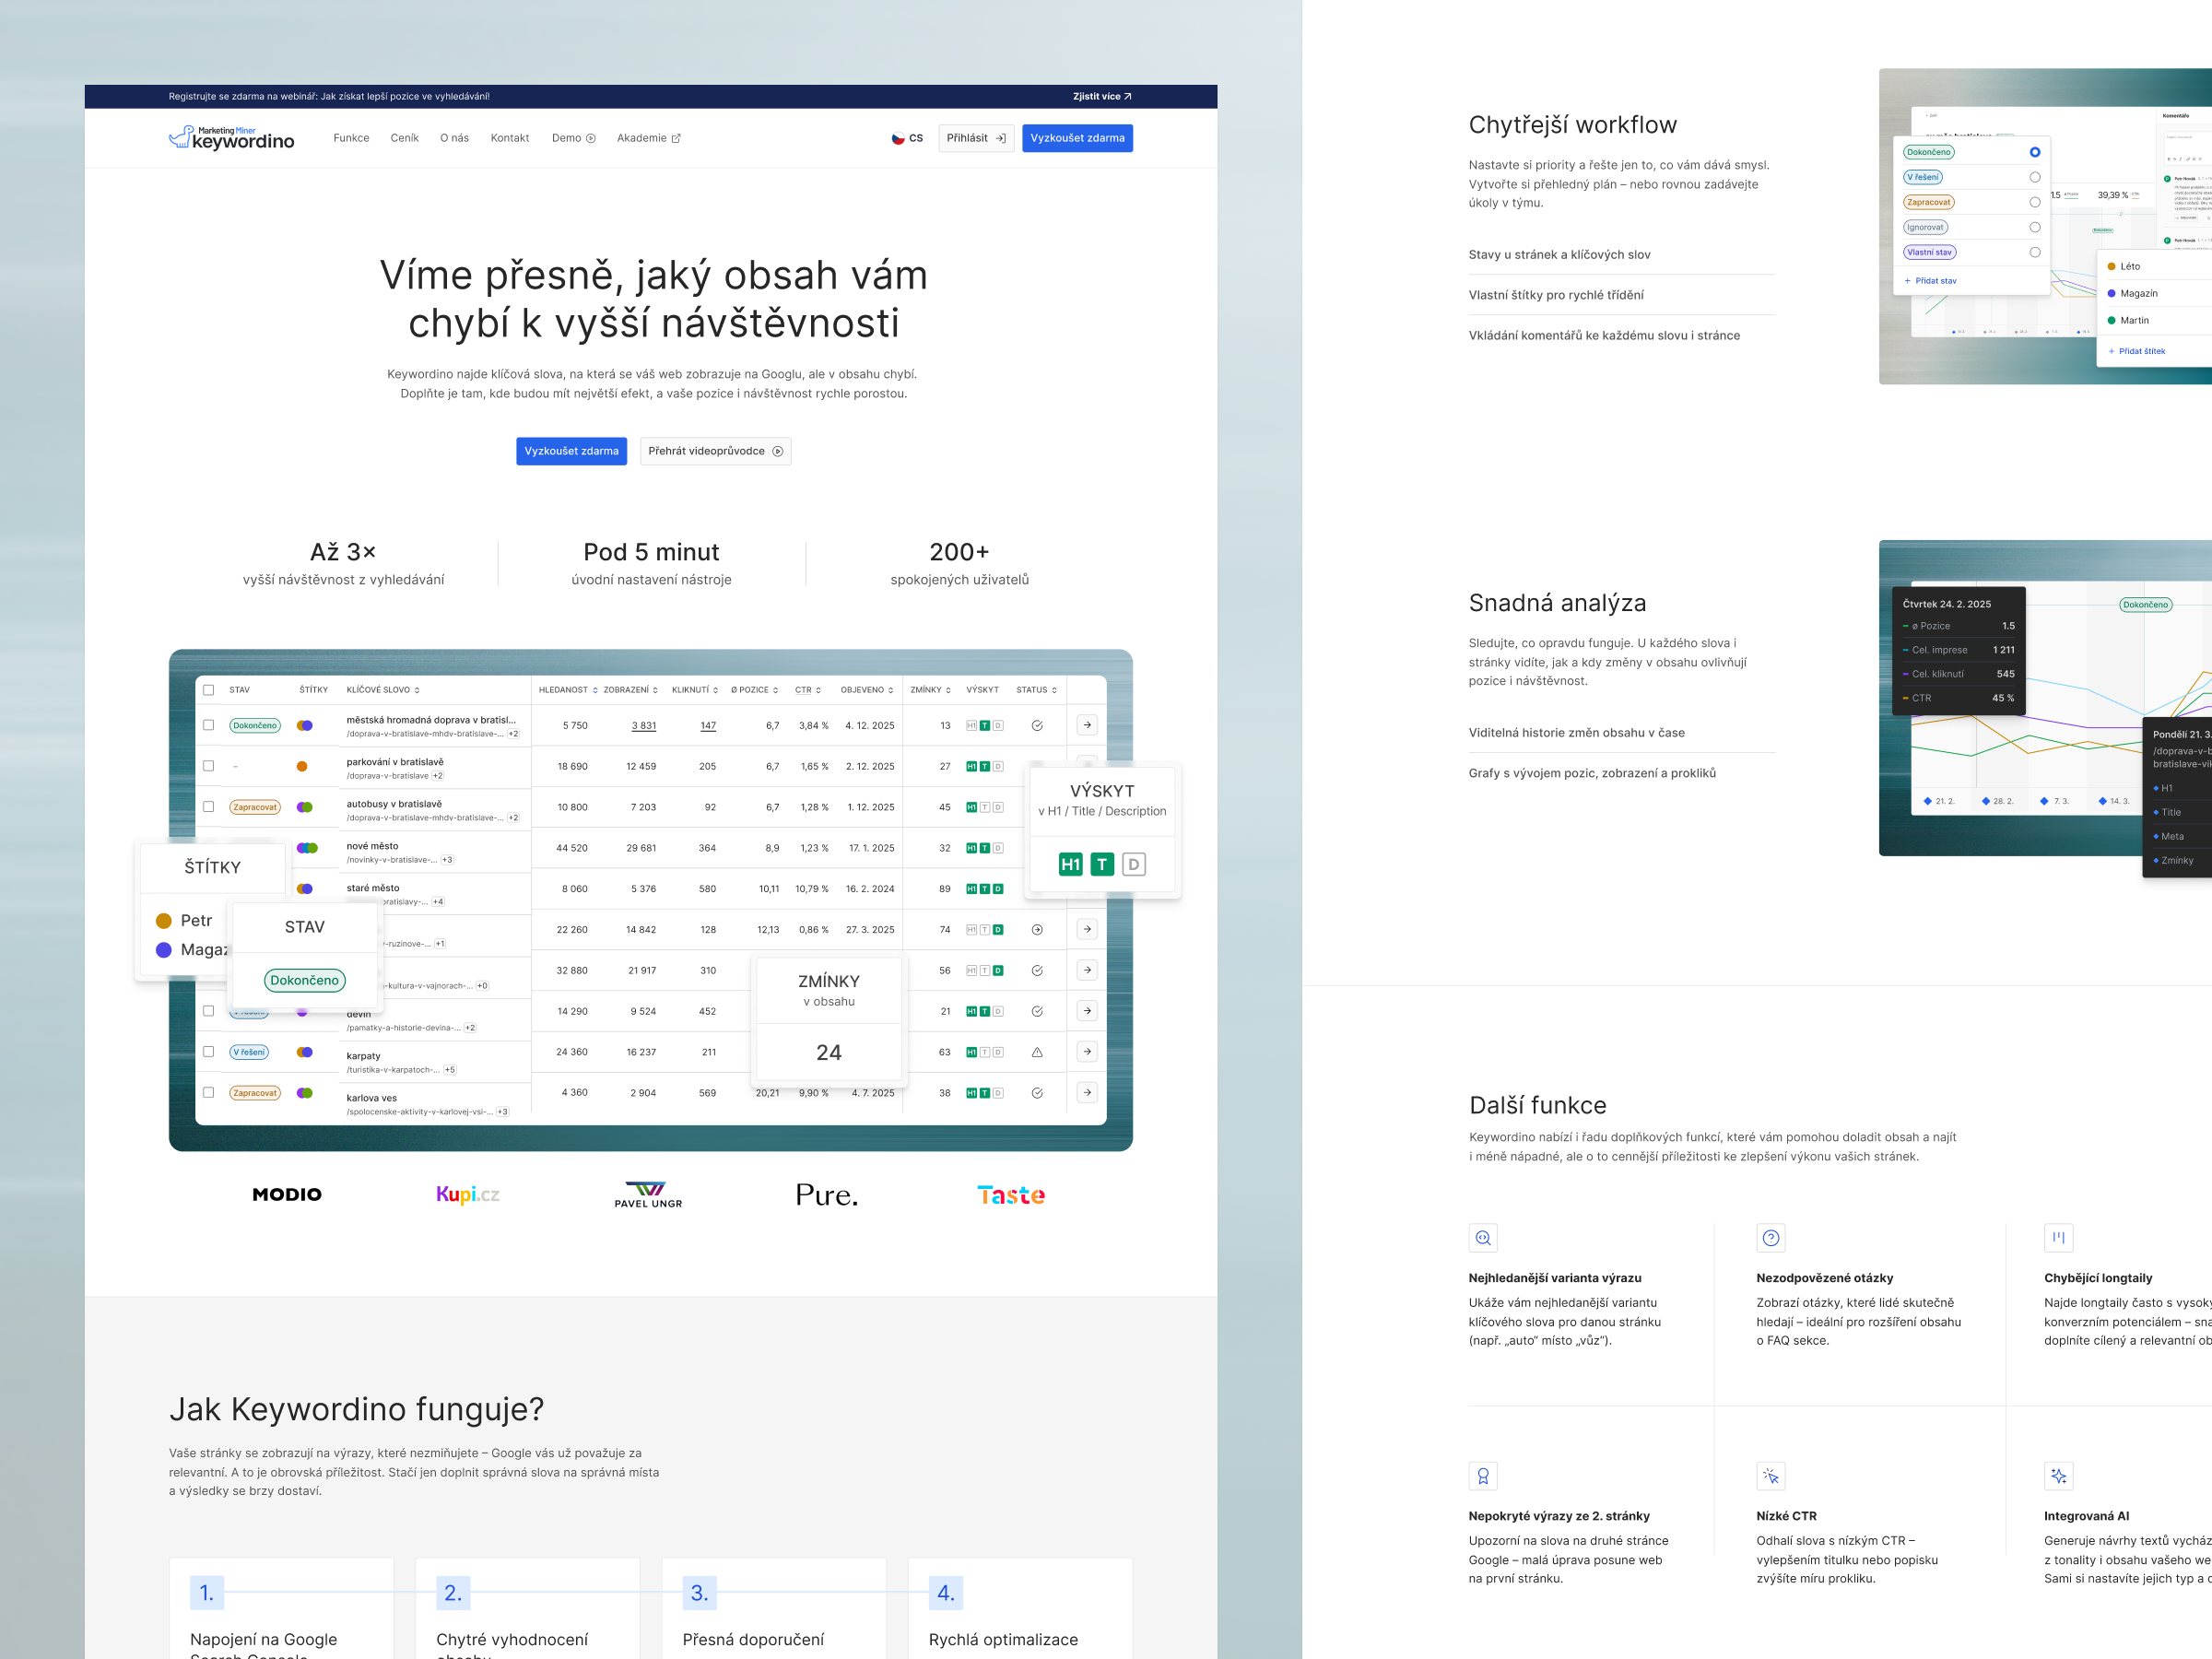Check the row checkbox for 'parkování v bratislavě'

pos(209,766)
